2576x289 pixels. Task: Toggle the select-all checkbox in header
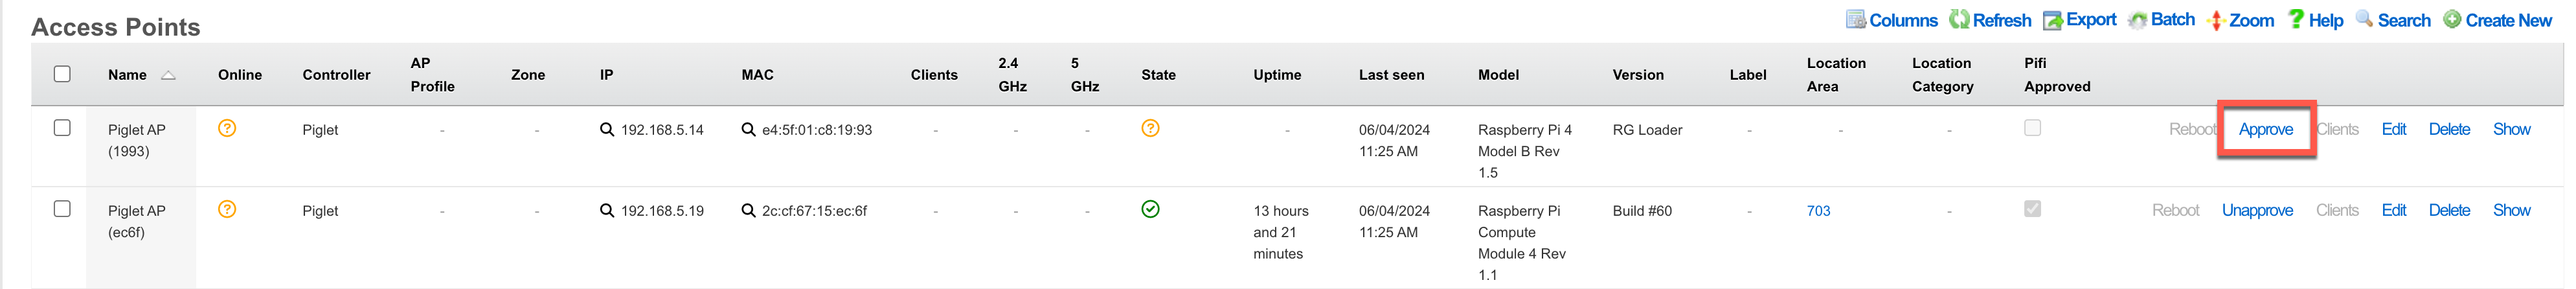coord(62,74)
